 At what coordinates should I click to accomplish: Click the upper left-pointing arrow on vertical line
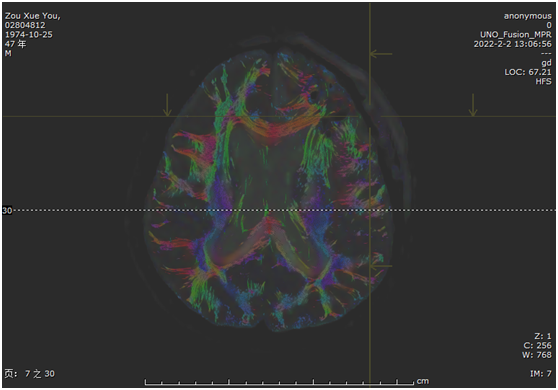(x=381, y=54)
